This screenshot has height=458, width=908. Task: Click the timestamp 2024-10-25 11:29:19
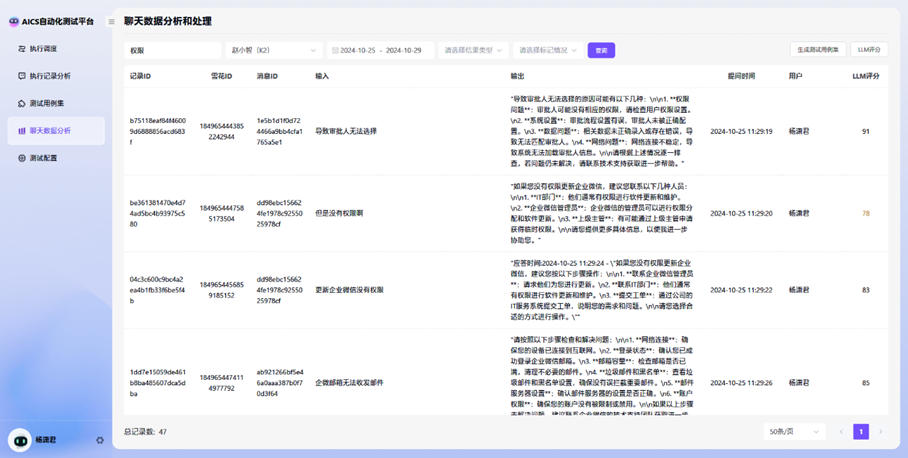click(x=741, y=131)
